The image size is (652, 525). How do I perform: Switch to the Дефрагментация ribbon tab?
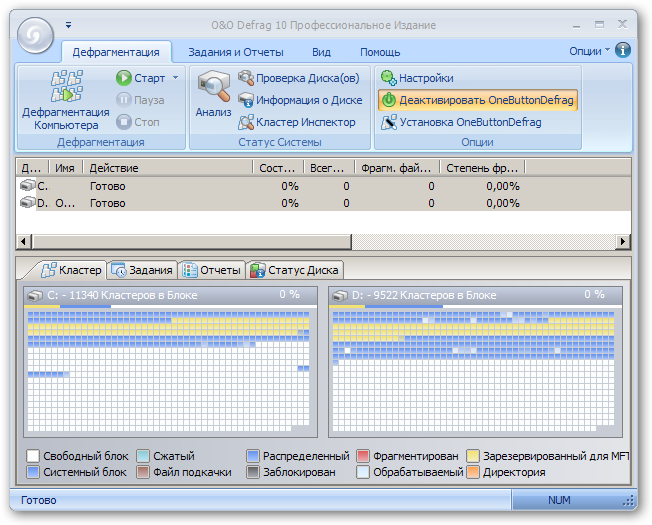[116, 52]
